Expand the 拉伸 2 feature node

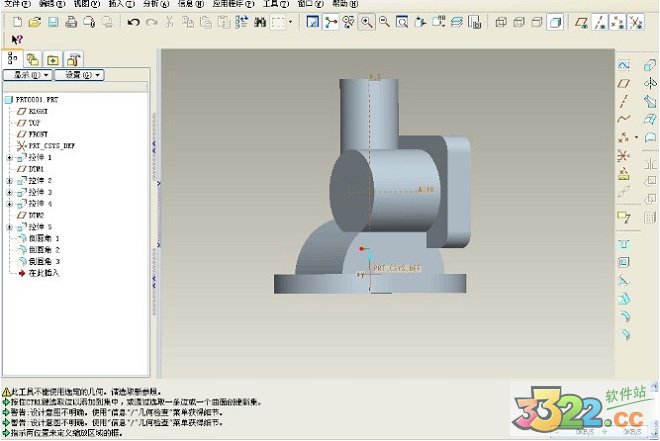pyautogui.click(x=9, y=181)
